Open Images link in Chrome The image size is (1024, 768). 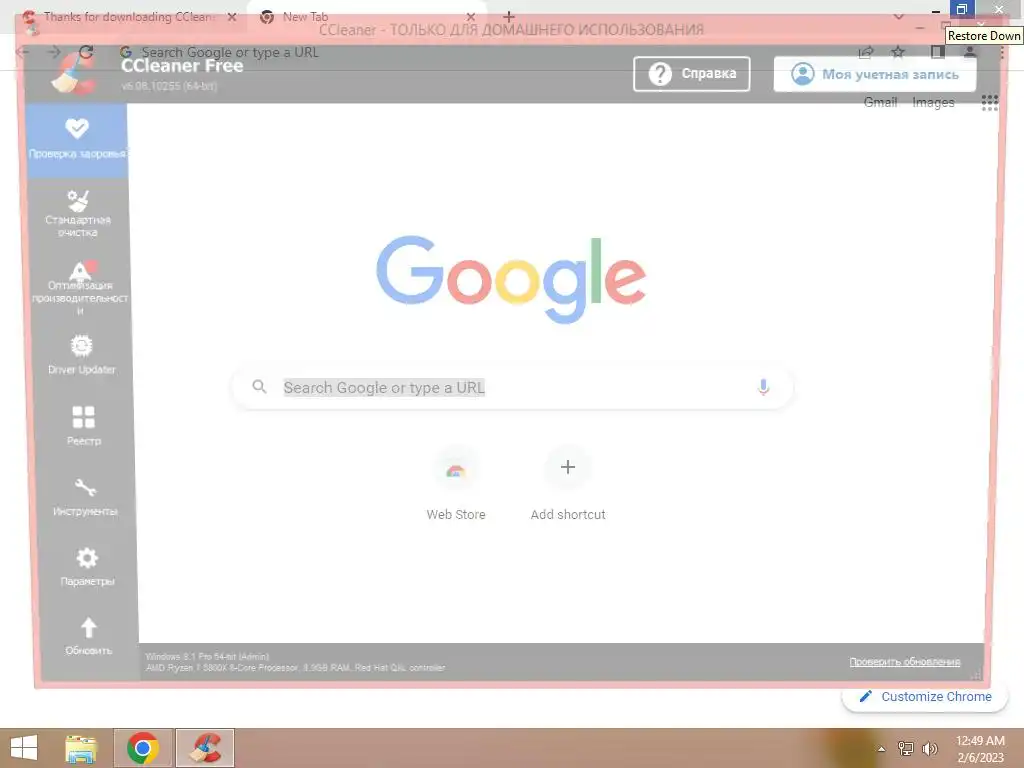click(x=933, y=103)
